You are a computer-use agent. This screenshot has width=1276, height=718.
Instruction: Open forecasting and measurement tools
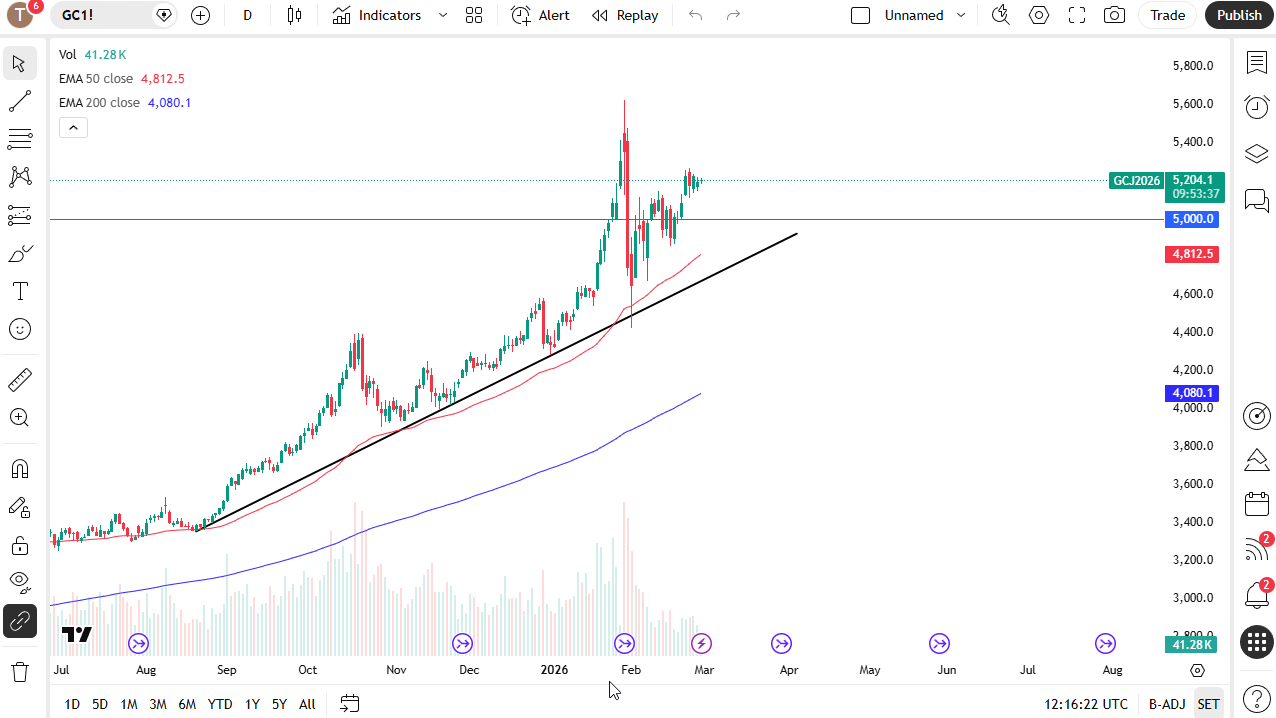tap(20, 215)
